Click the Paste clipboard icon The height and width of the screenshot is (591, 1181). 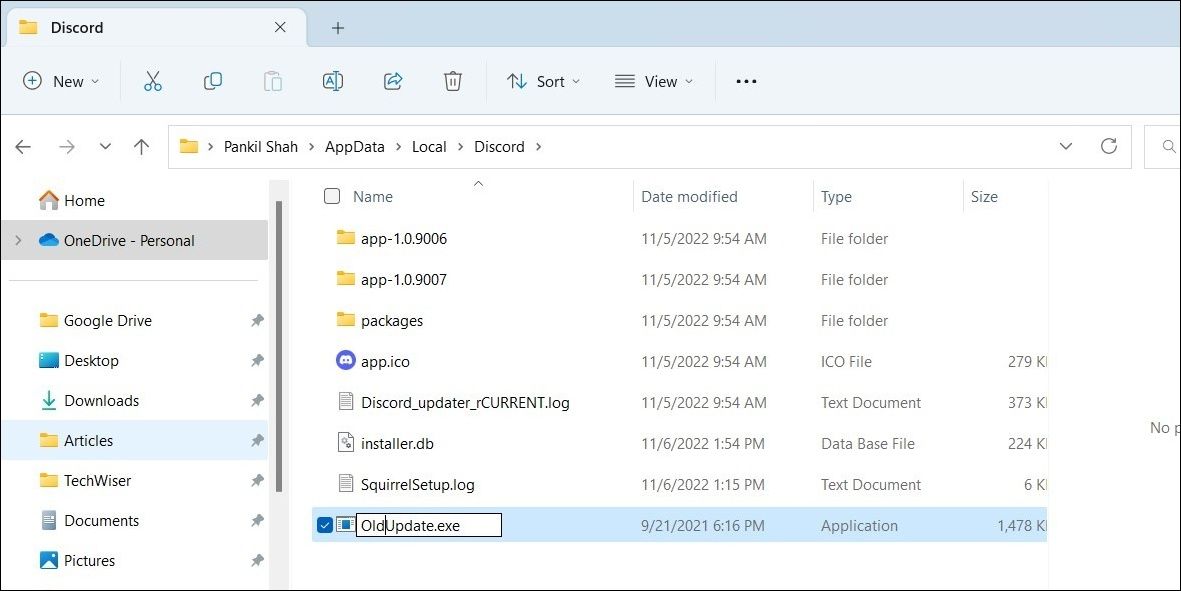click(x=273, y=81)
